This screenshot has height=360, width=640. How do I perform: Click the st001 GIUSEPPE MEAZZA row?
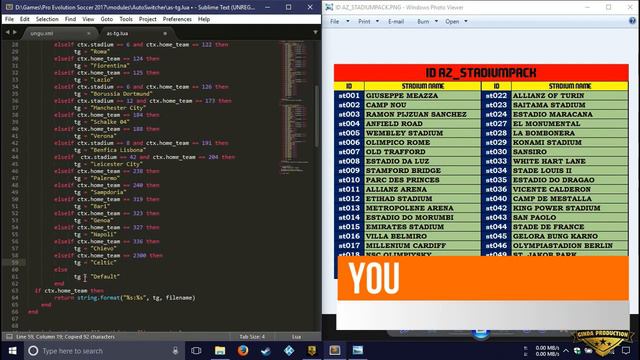tap(407, 96)
